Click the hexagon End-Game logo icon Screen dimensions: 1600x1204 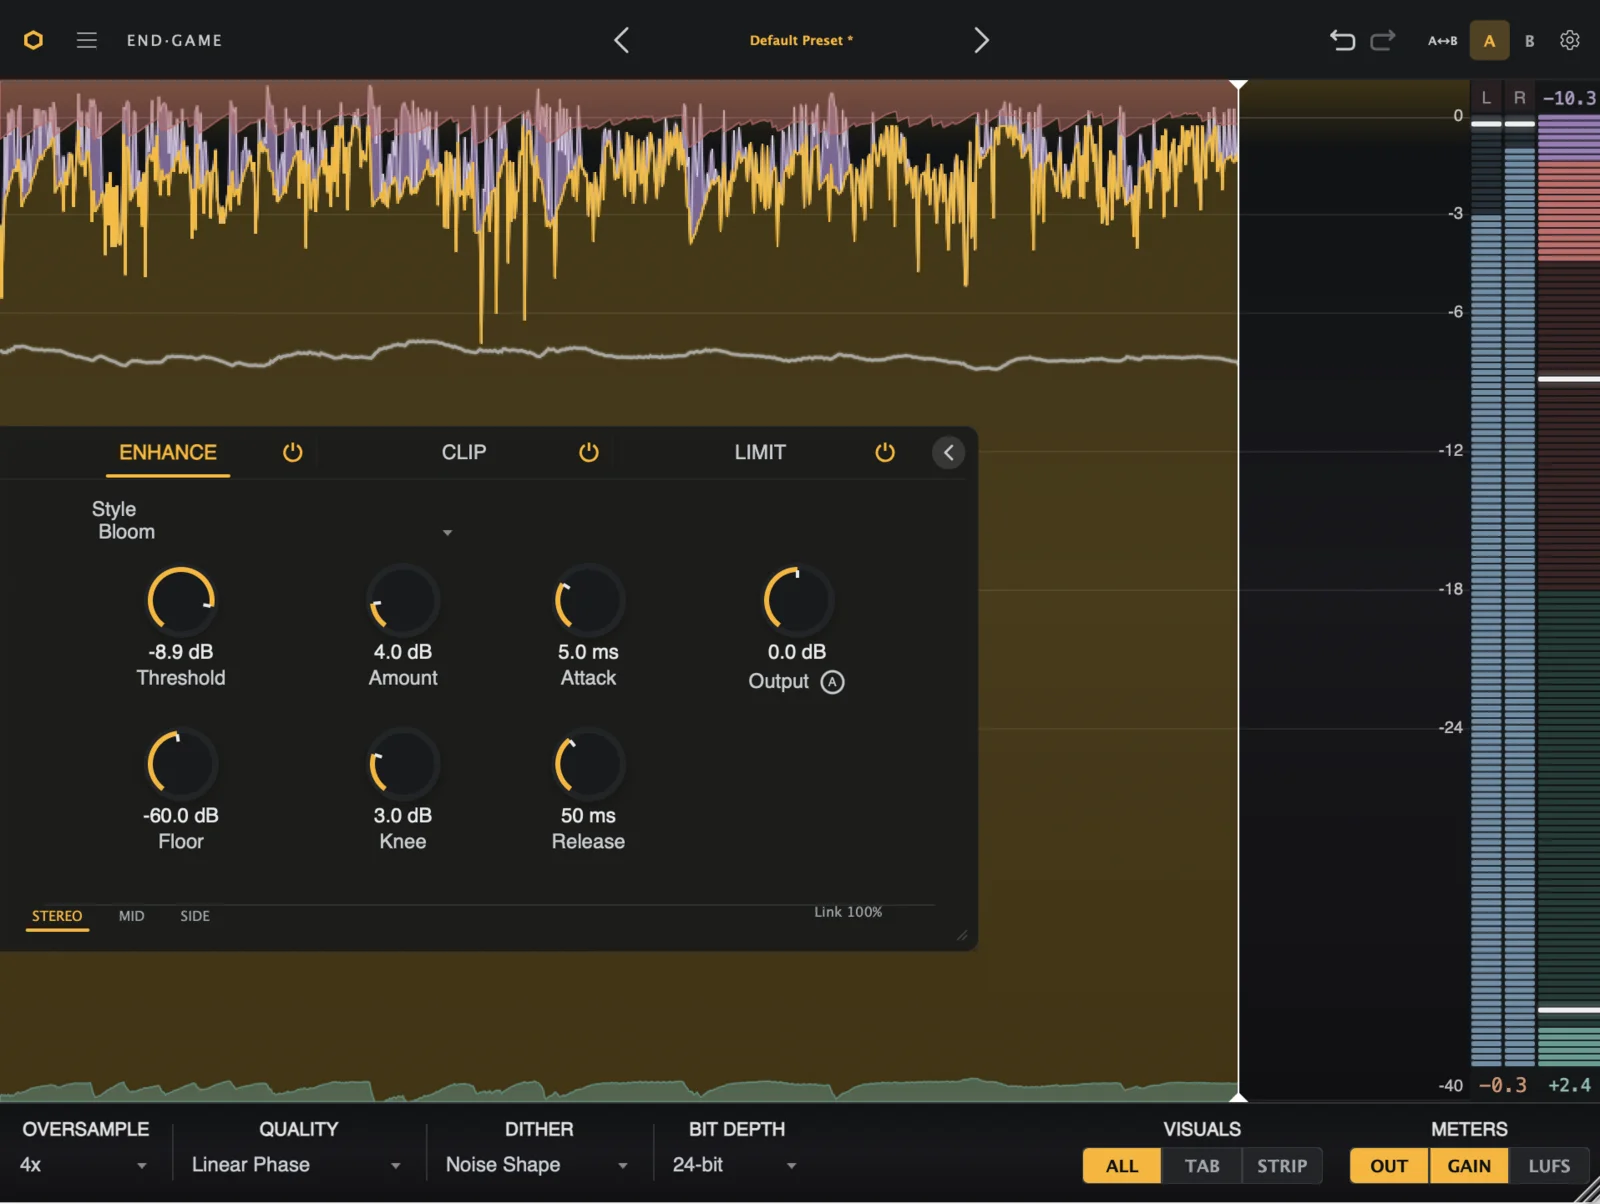[33, 40]
